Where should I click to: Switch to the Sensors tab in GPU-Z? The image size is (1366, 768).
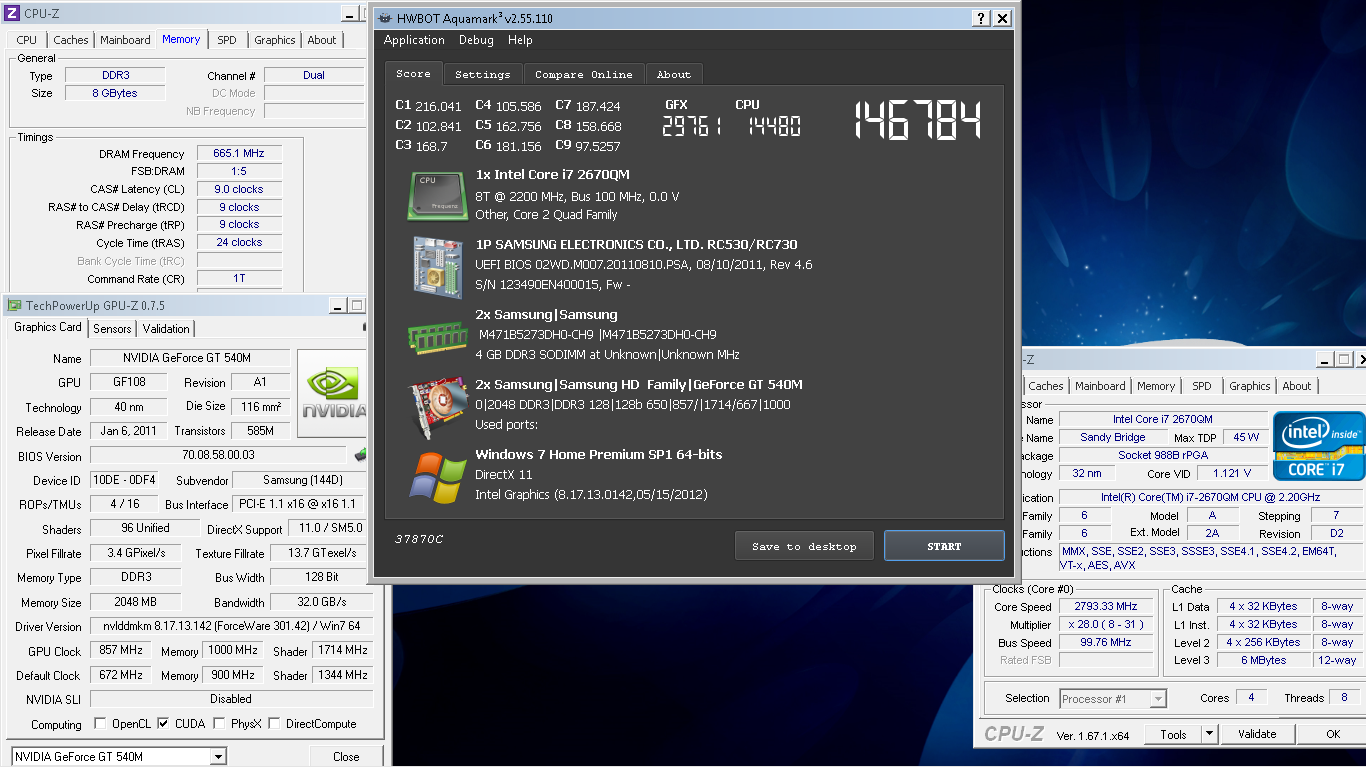(x=112, y=328)
